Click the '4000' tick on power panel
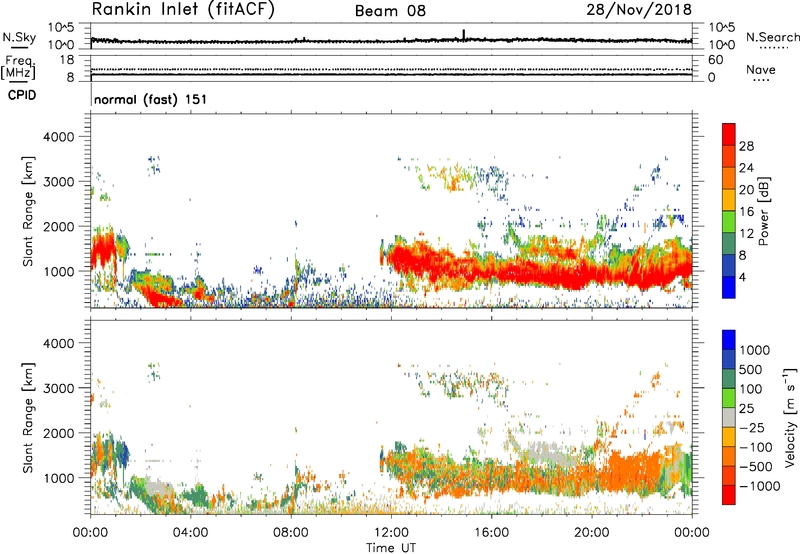 (59, 137)
